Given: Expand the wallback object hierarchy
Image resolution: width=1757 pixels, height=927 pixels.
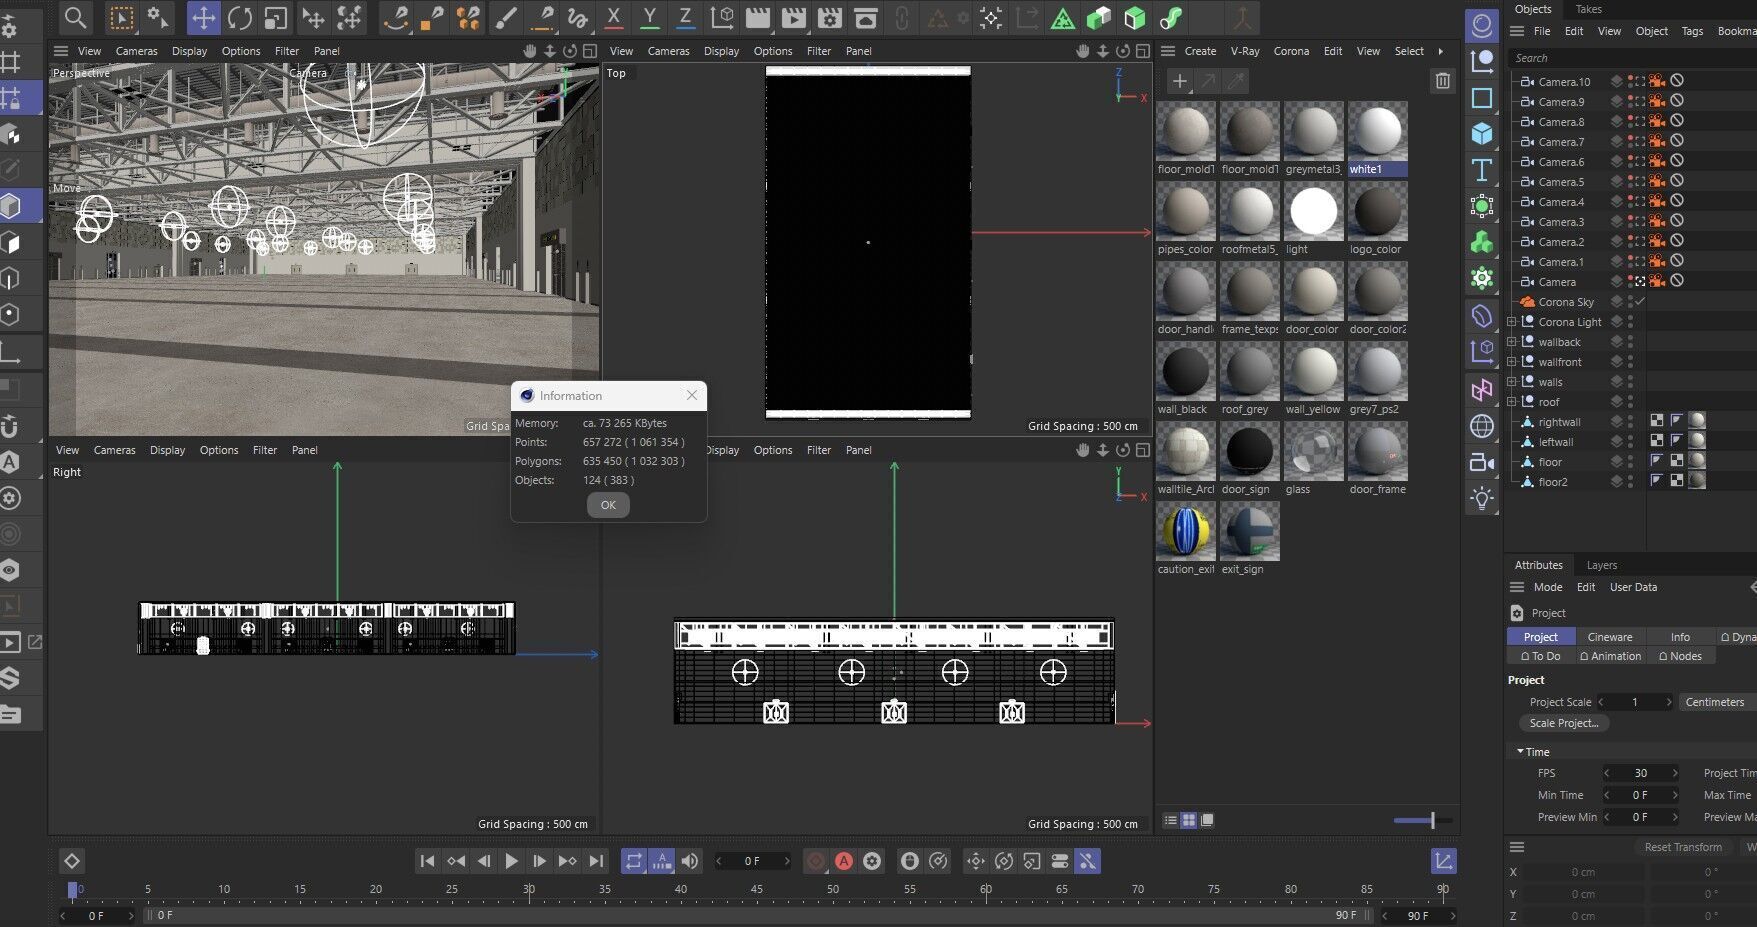Looking at the screenshot, I should [x=1512, y=342].
